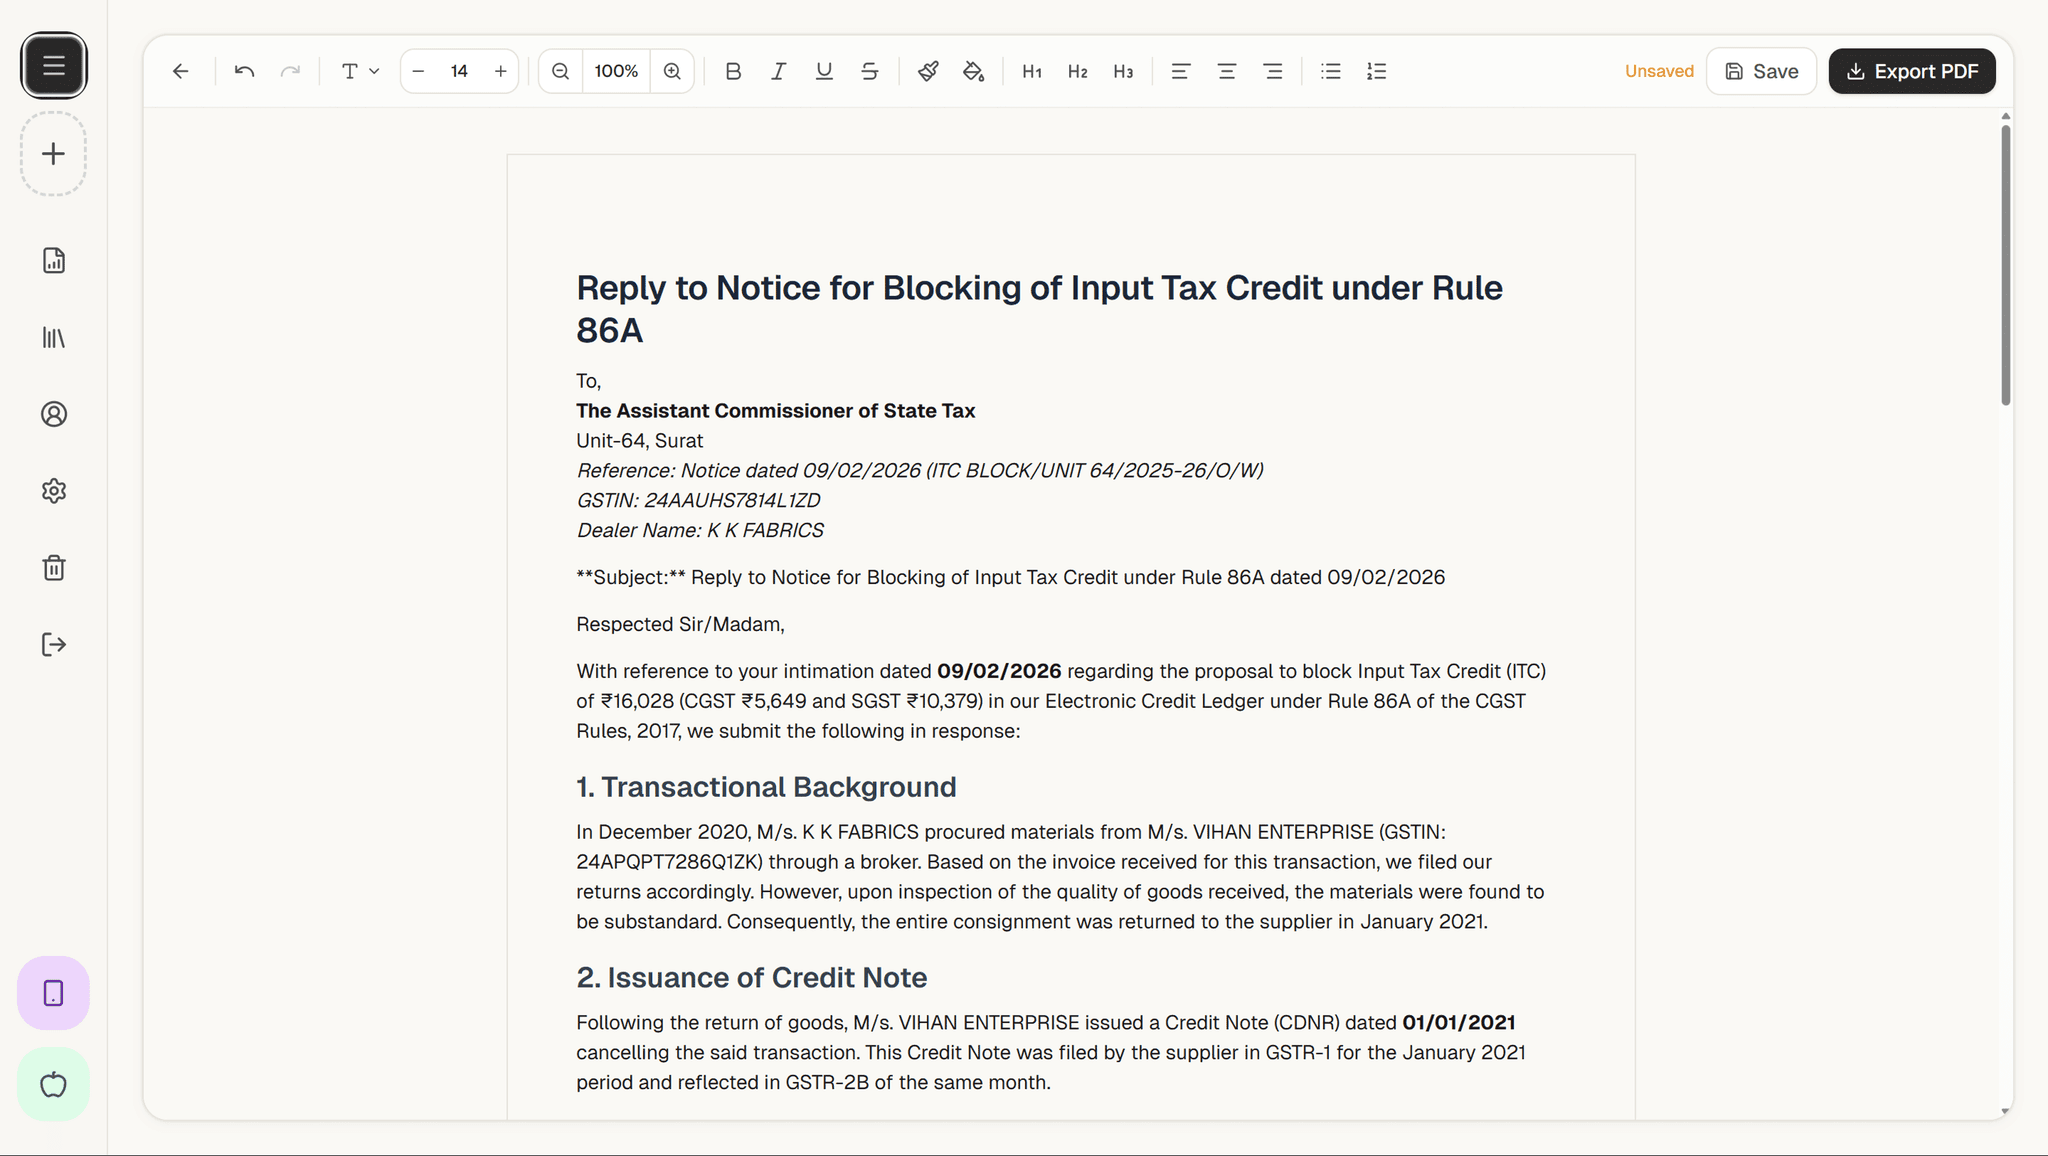Click the vertical scrollbar thumb

pos(2005,265)
